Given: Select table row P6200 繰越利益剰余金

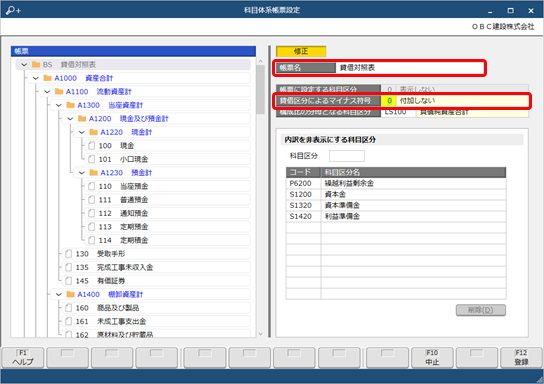Looking at the screenshot, I should [396, 184].
